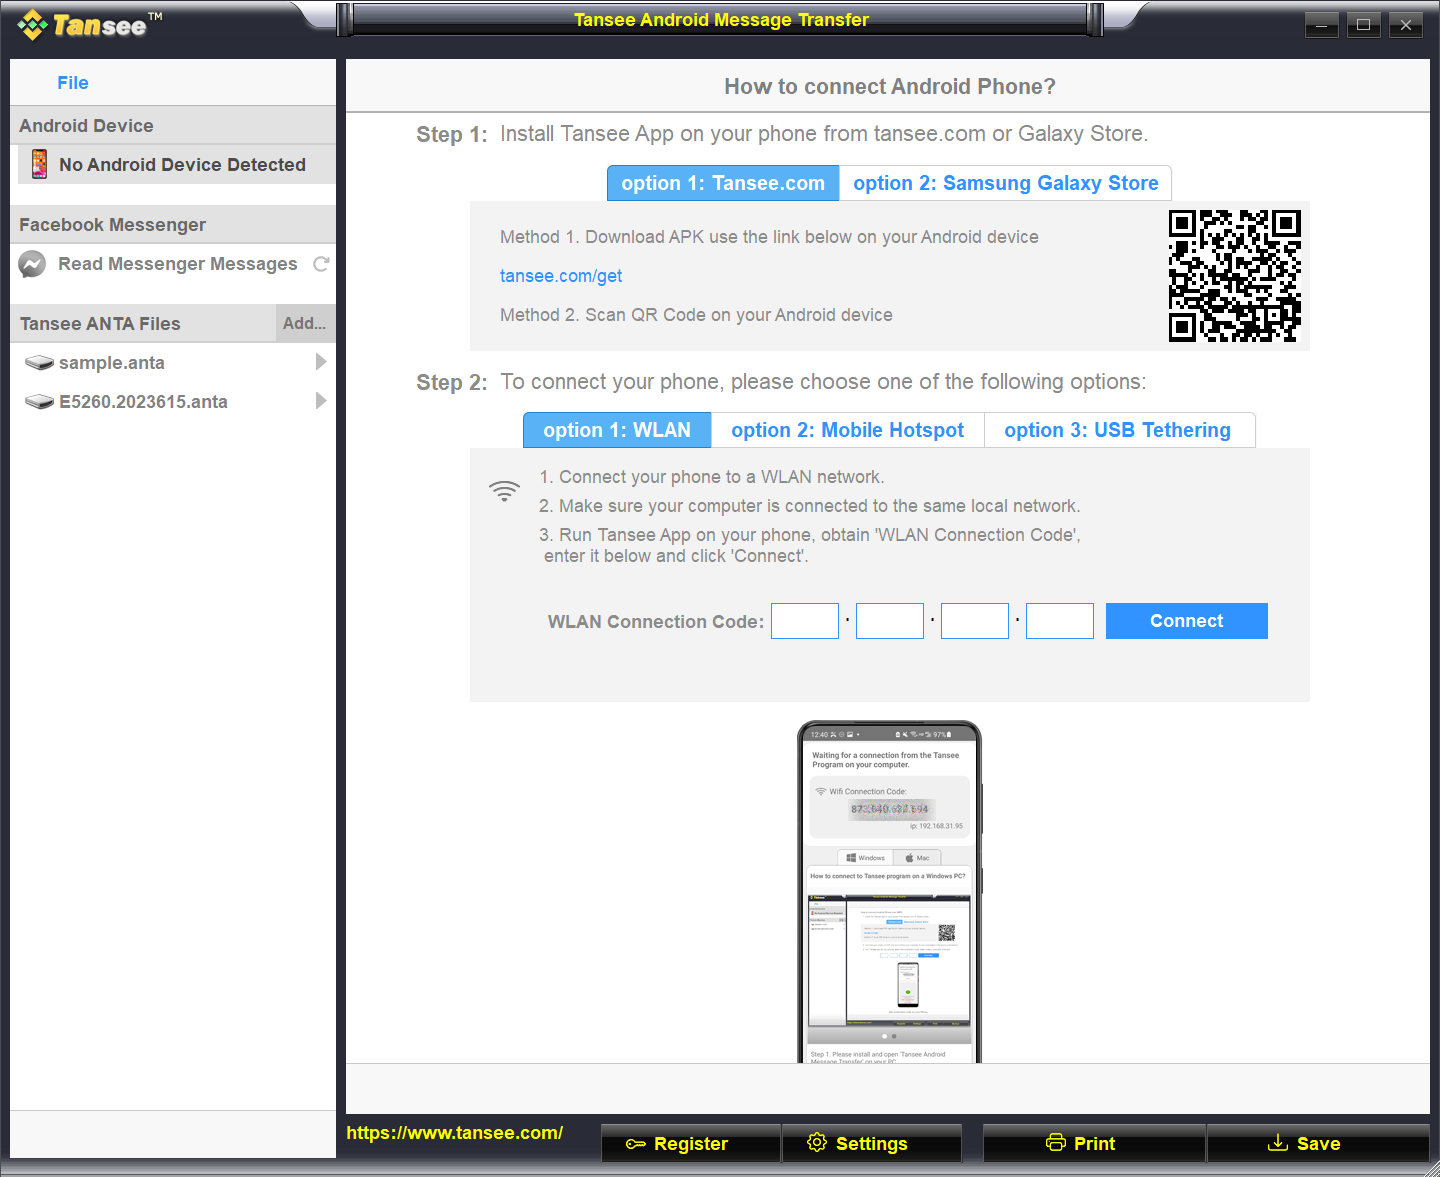Open the File menu
The width and height of the screenshot is (1440, 1177).
tap(72, 82)
